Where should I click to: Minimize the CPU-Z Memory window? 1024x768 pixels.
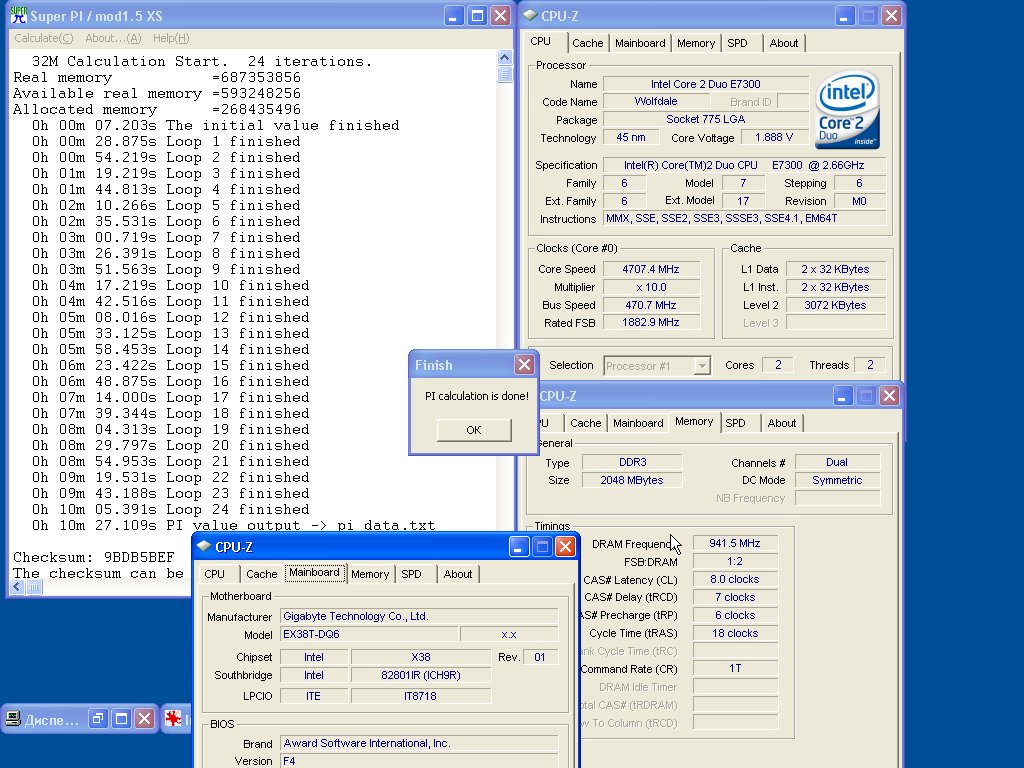(x=842, y=395)
